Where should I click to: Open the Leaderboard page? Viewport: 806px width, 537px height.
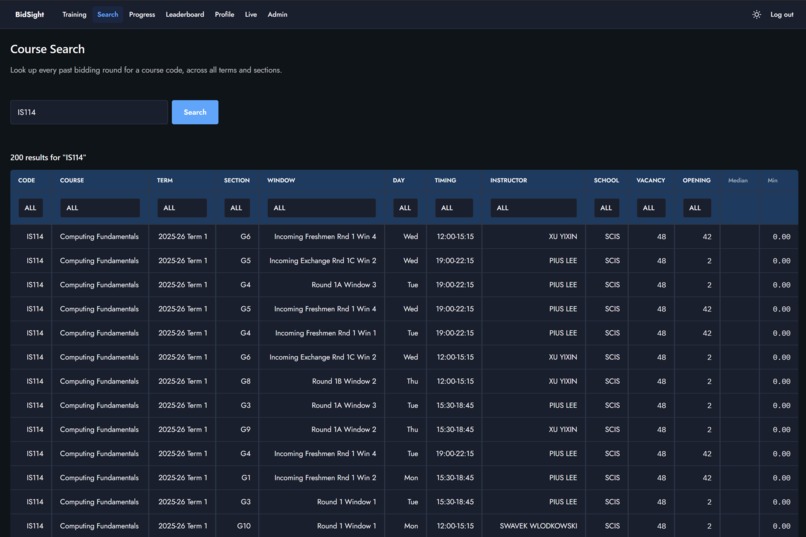pos(185,14)
